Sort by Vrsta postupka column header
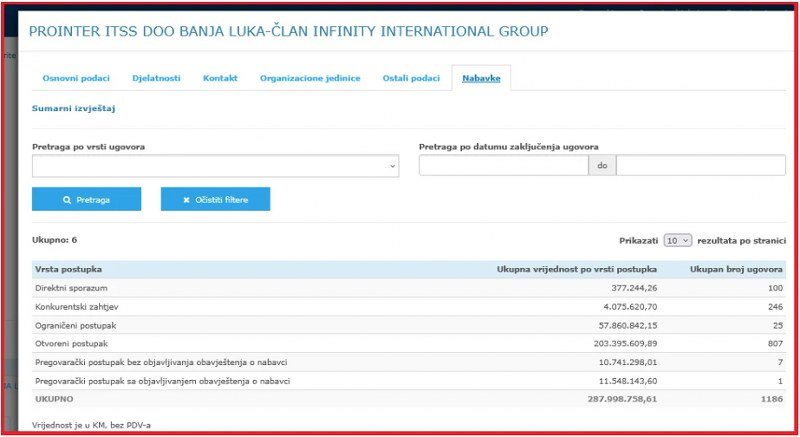This screenshot has height=437, width=800. (x=69, y=270)
